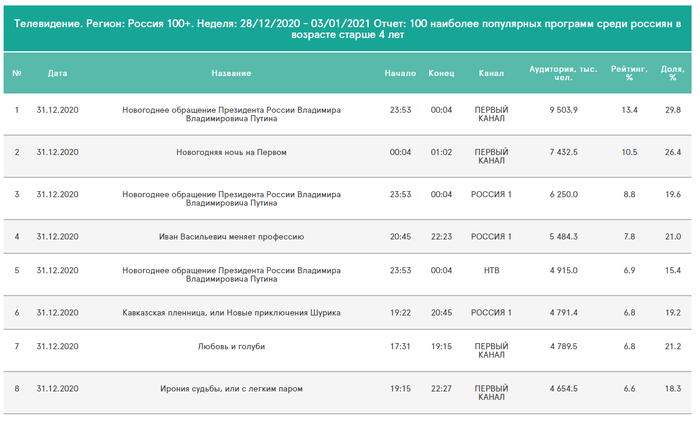Image resolution: width=700 pixels, height=421 pixels.
Task: Sort by the Рейтинг % column header
Action: [x=630, y=73]
